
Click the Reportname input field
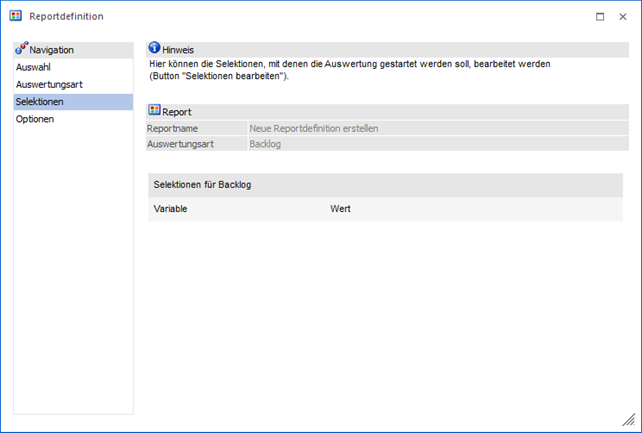tap(437, 128)
